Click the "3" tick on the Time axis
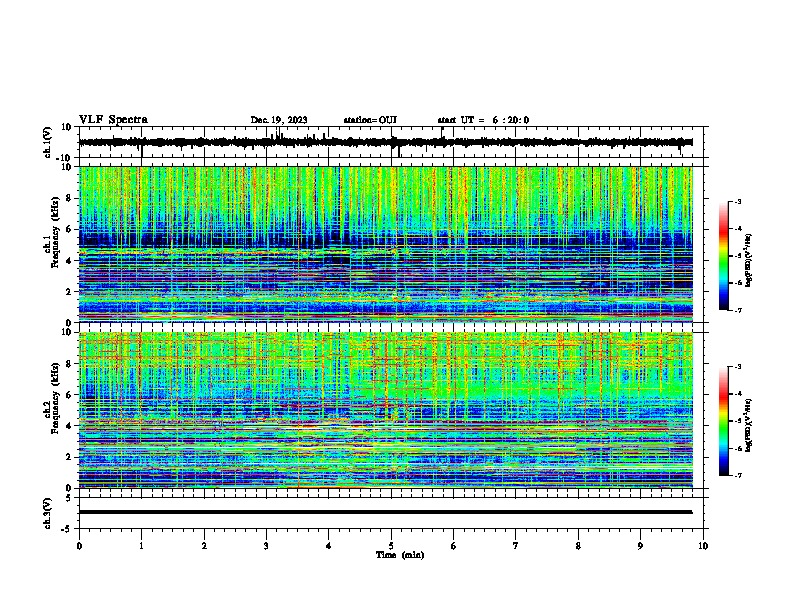The height and width of the screenshot is (612, 792). [x=266, y=546]
